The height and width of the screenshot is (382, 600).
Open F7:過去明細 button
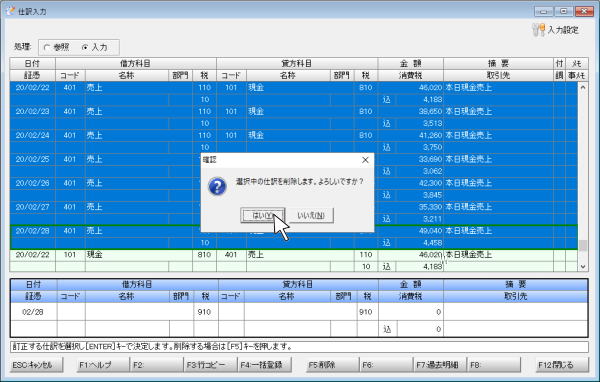tap(440, 365)
